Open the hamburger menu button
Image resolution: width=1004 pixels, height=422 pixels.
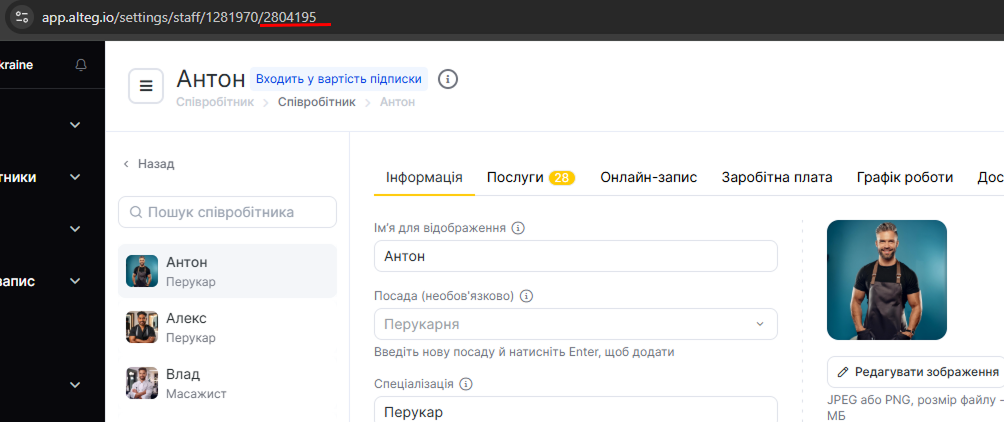pyautogui.click(x=146, y=86)
